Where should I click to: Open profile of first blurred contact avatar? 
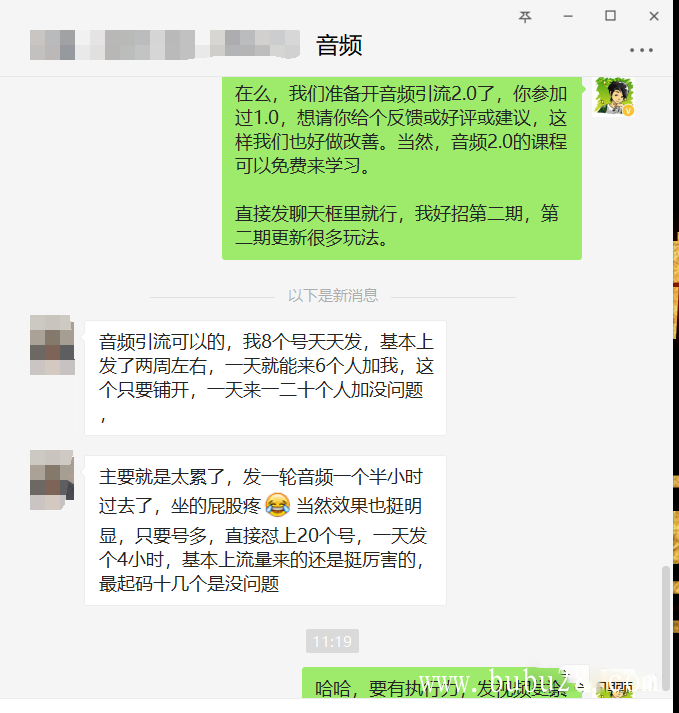click(52, 345)
